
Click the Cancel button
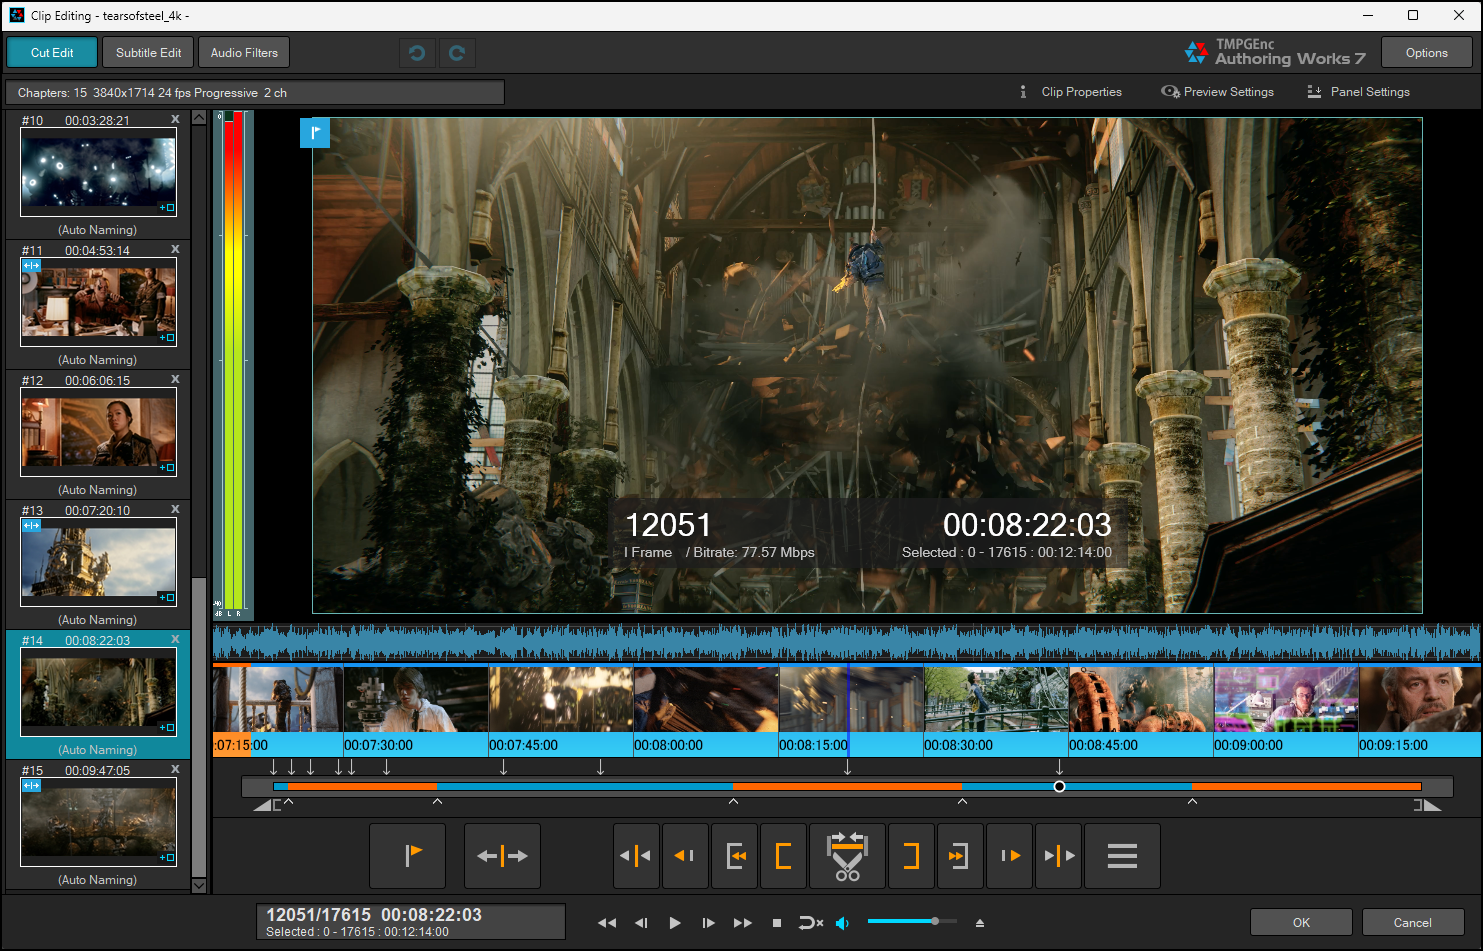point(1413,923)
